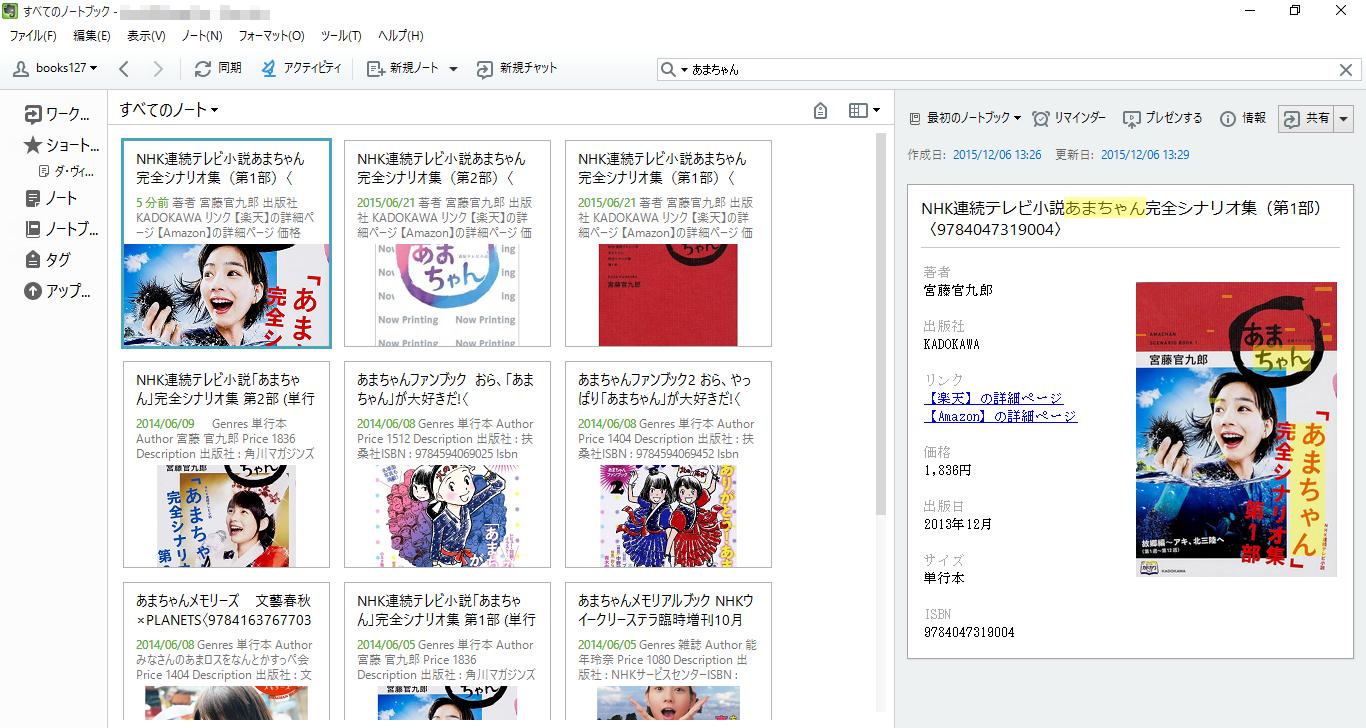1366x728 pixels.
Task: Click 単行本 under the サイズ label
Action: [x=944, y=578]
